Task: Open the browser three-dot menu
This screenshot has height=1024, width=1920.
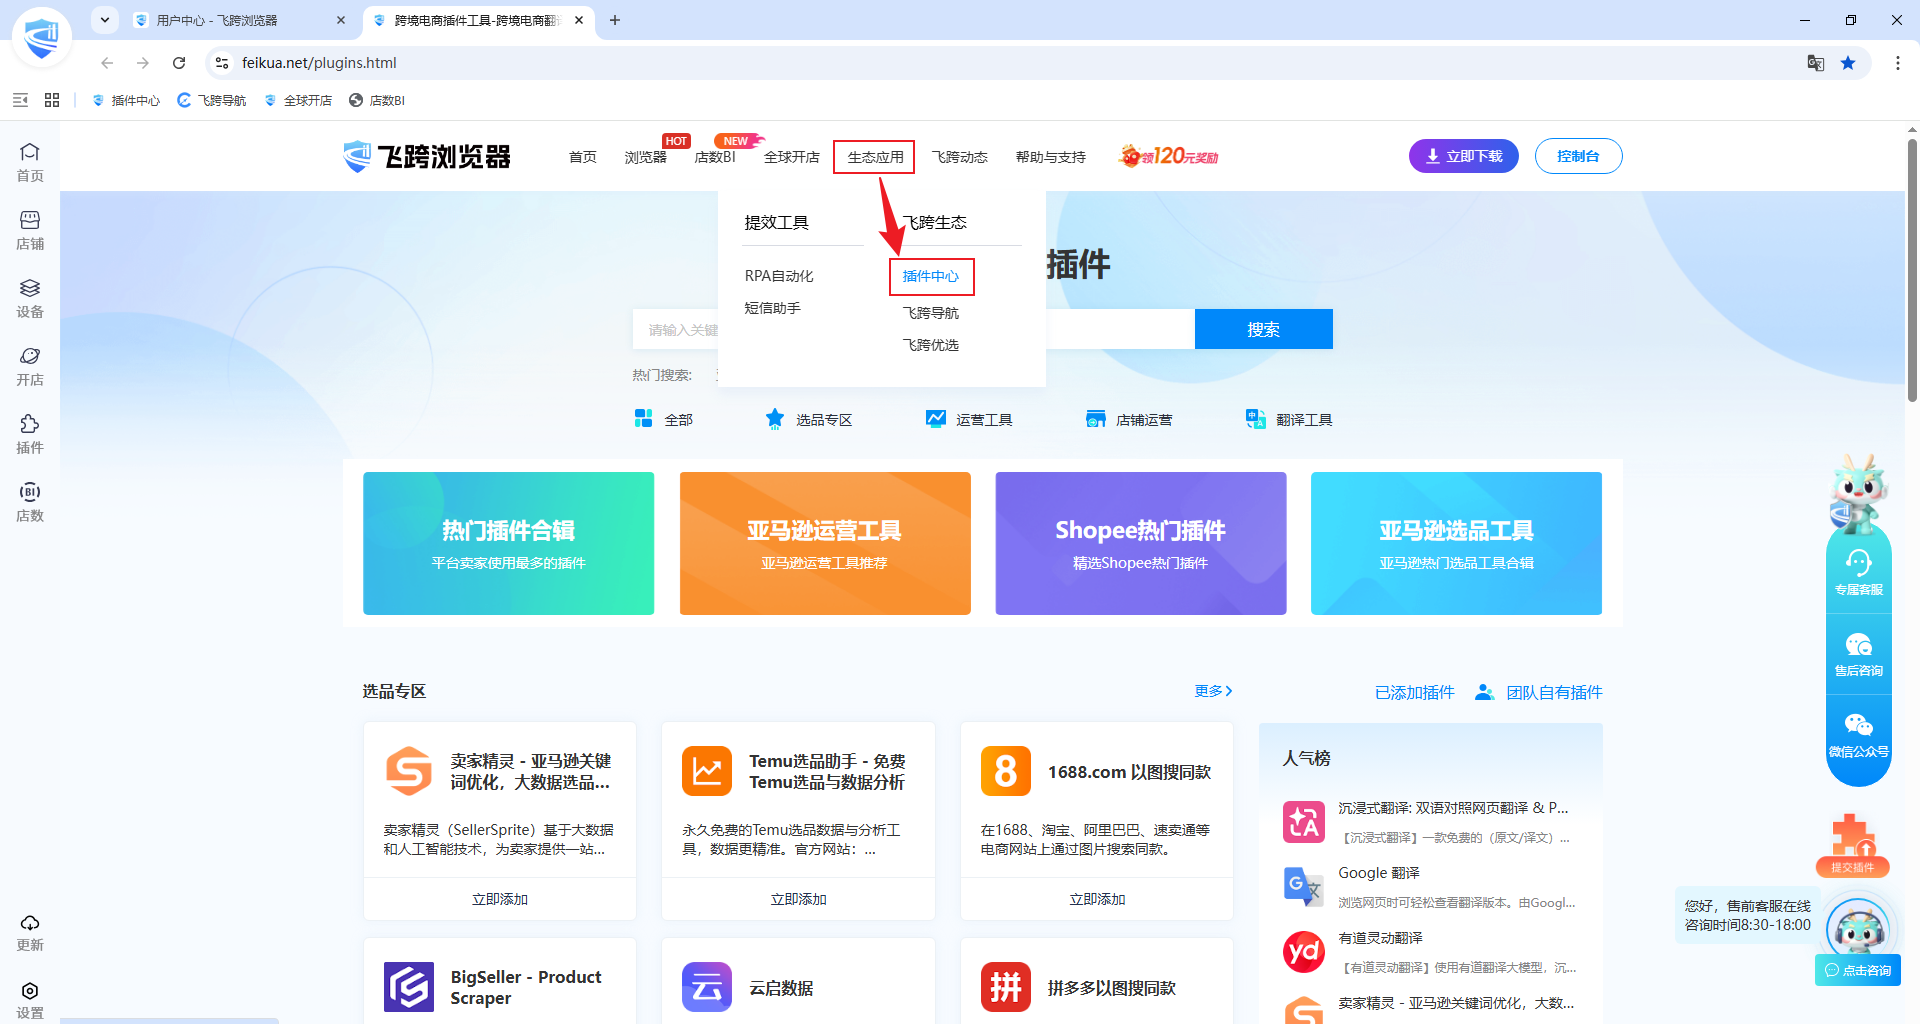Action: (1898, 63)
